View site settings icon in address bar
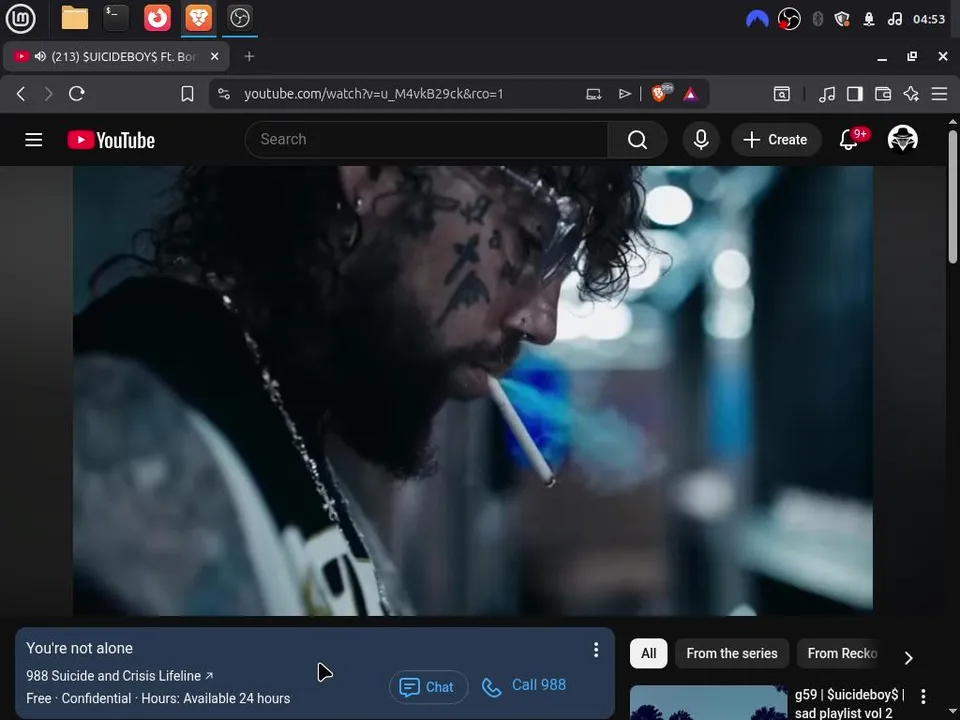This screenshot has width=960, height=720. coord(224,94)
